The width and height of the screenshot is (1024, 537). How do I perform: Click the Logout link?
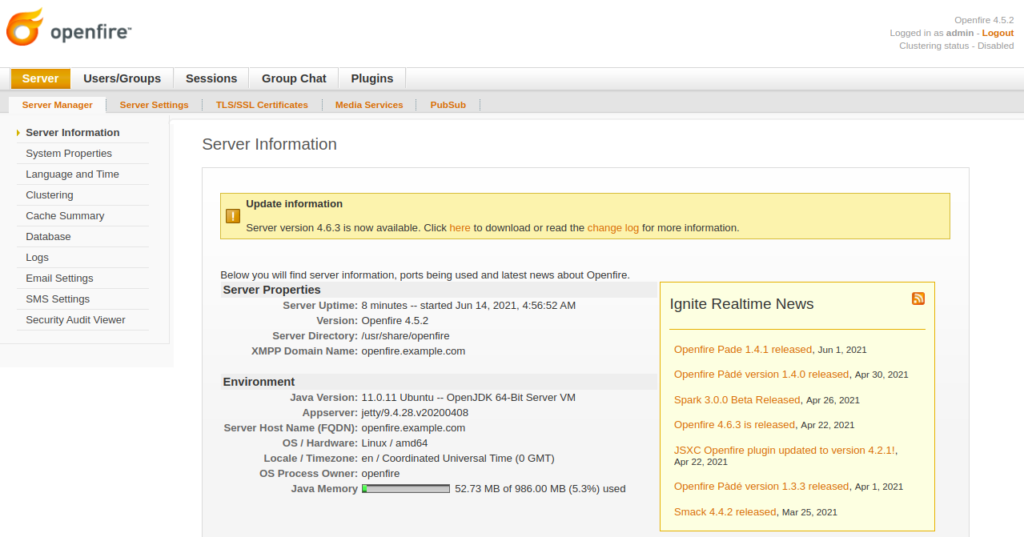click(998, 33)
